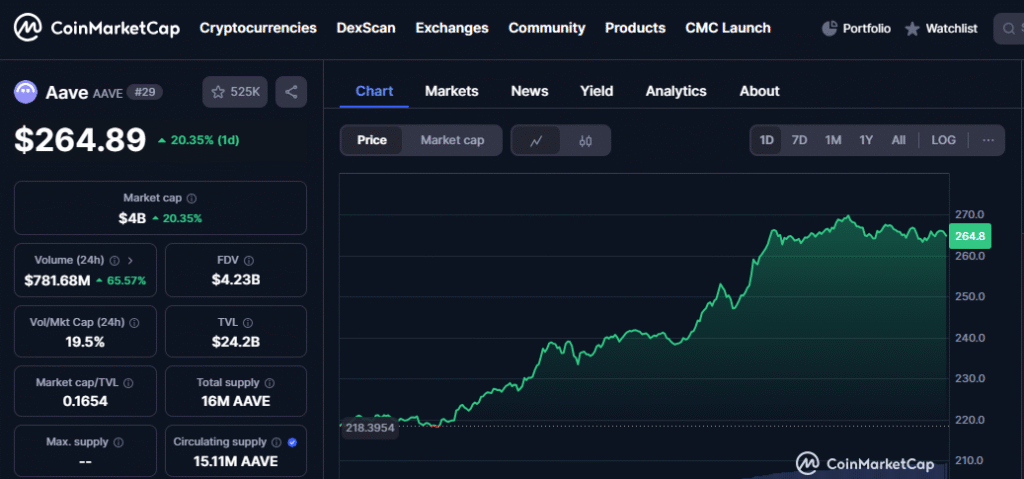The width and height of the screenshot is (1024, 479).
Task: Switch to candlestick chart icon
Action: tap(585, 140)
